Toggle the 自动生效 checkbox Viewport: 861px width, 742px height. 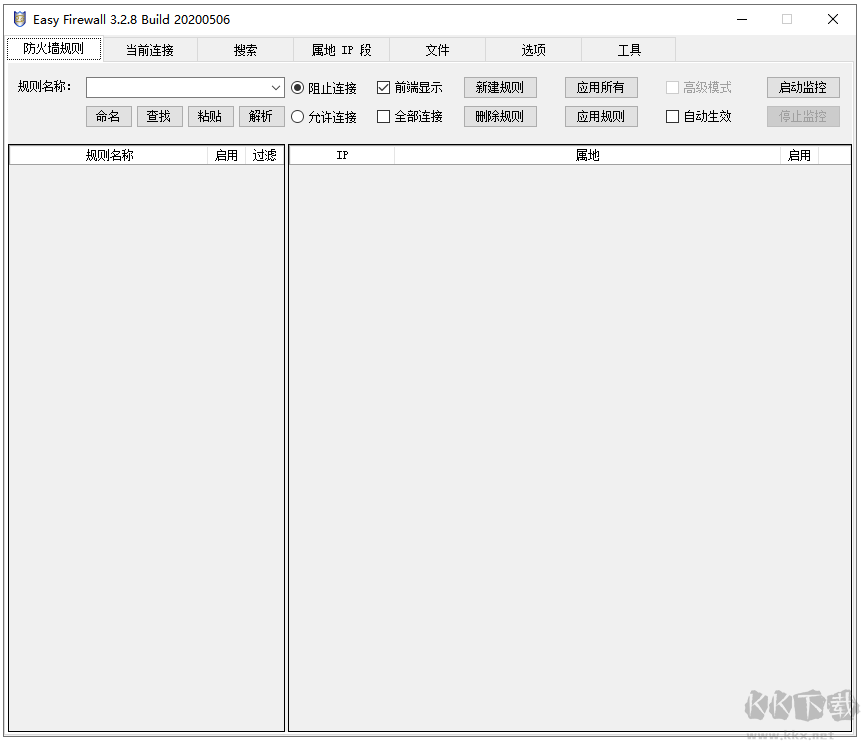point(672,116)
